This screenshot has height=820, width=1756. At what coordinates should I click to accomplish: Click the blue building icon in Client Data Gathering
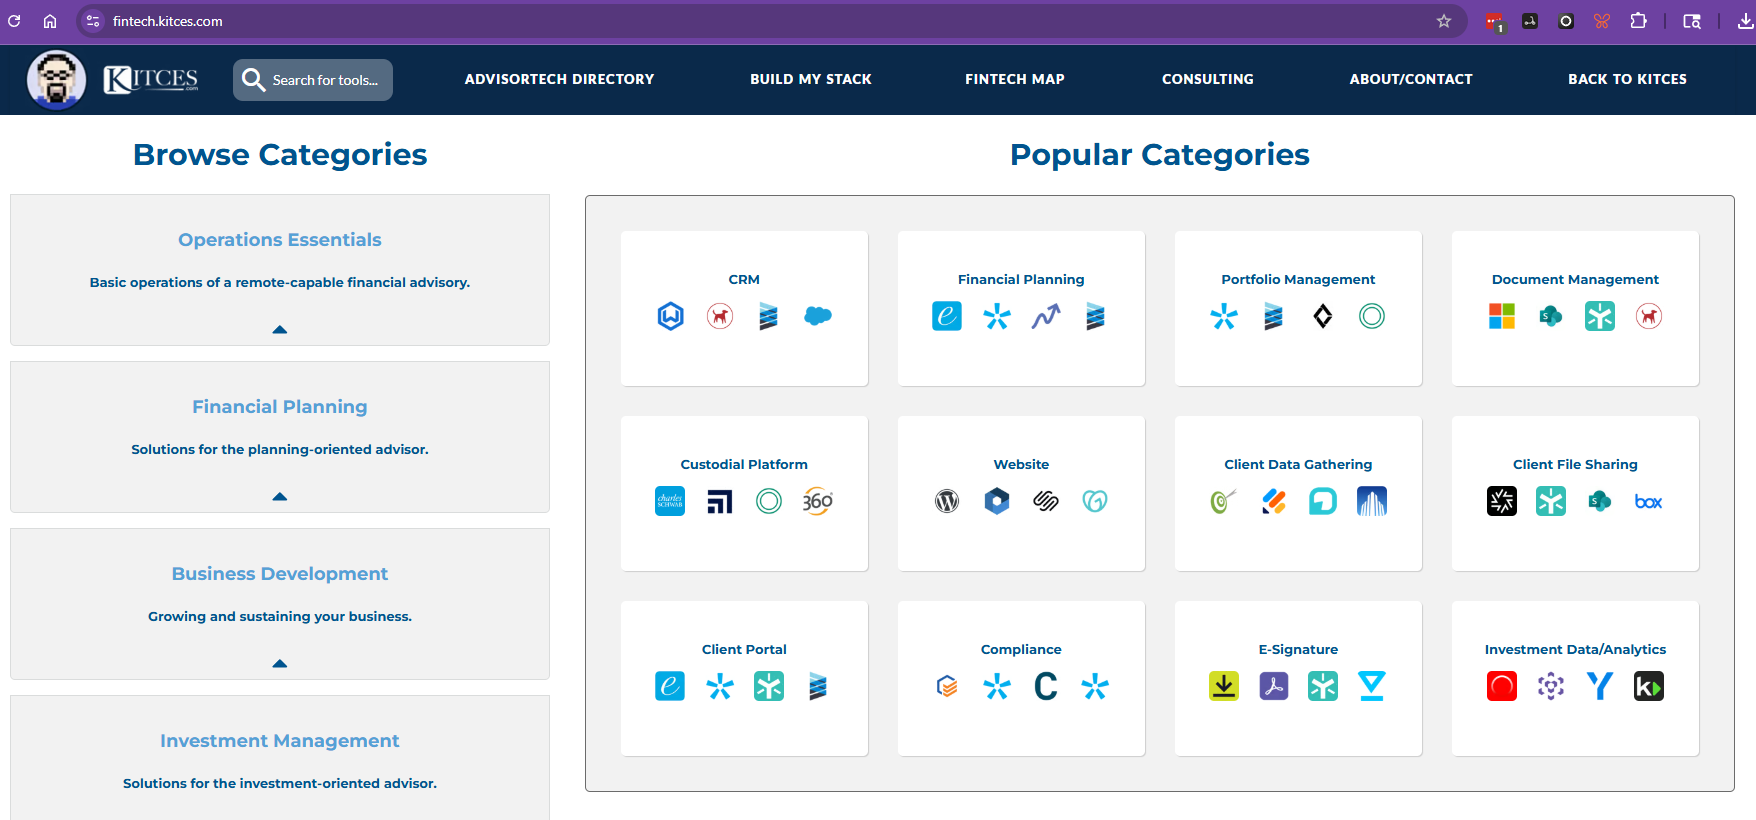1372,501
